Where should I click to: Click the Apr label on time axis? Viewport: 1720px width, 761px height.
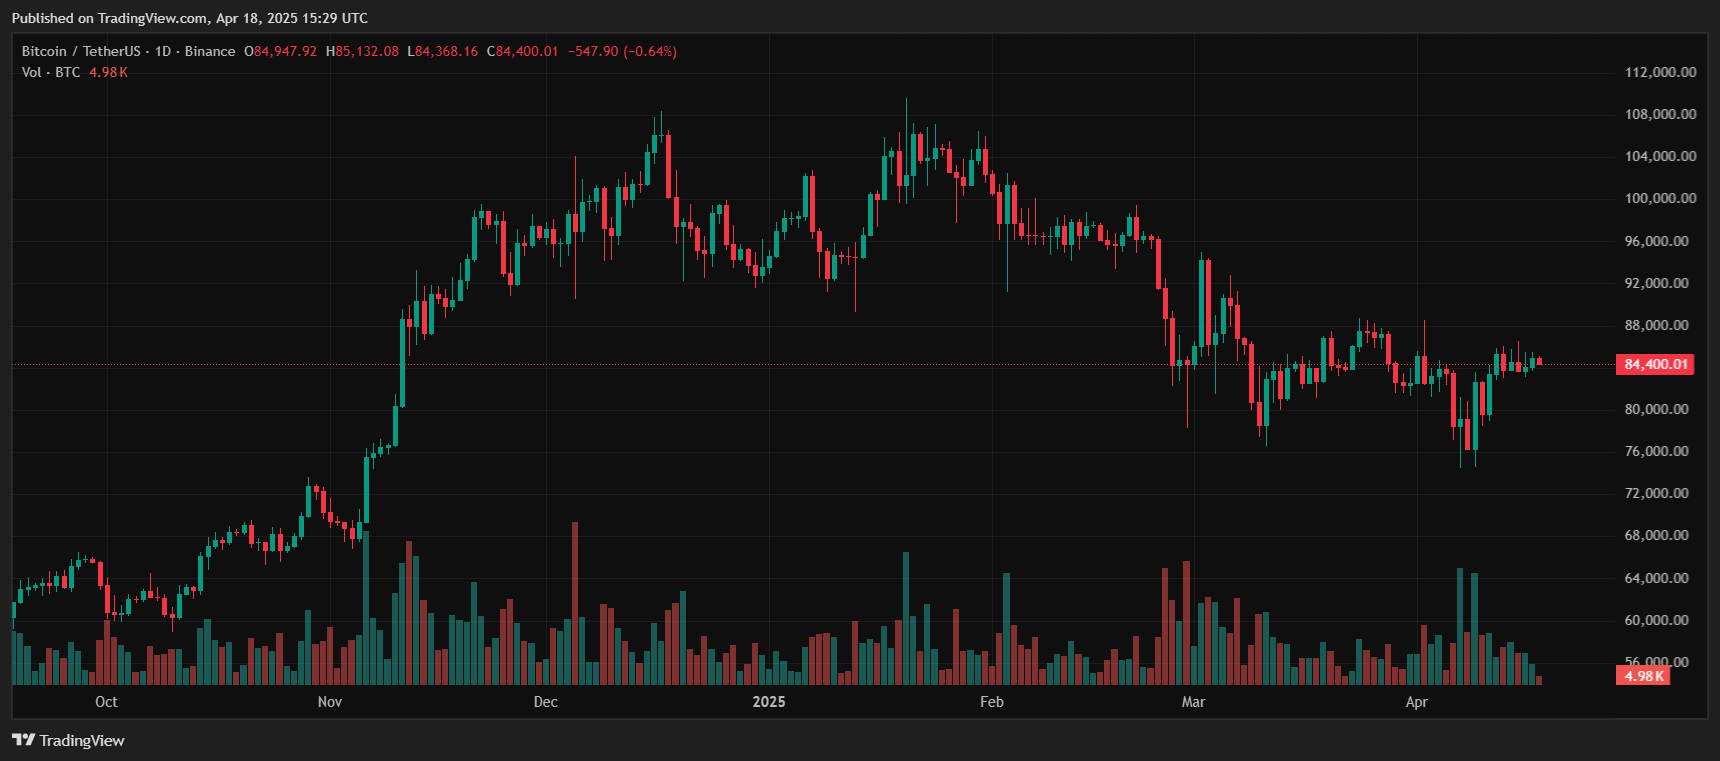point(1416,702)
